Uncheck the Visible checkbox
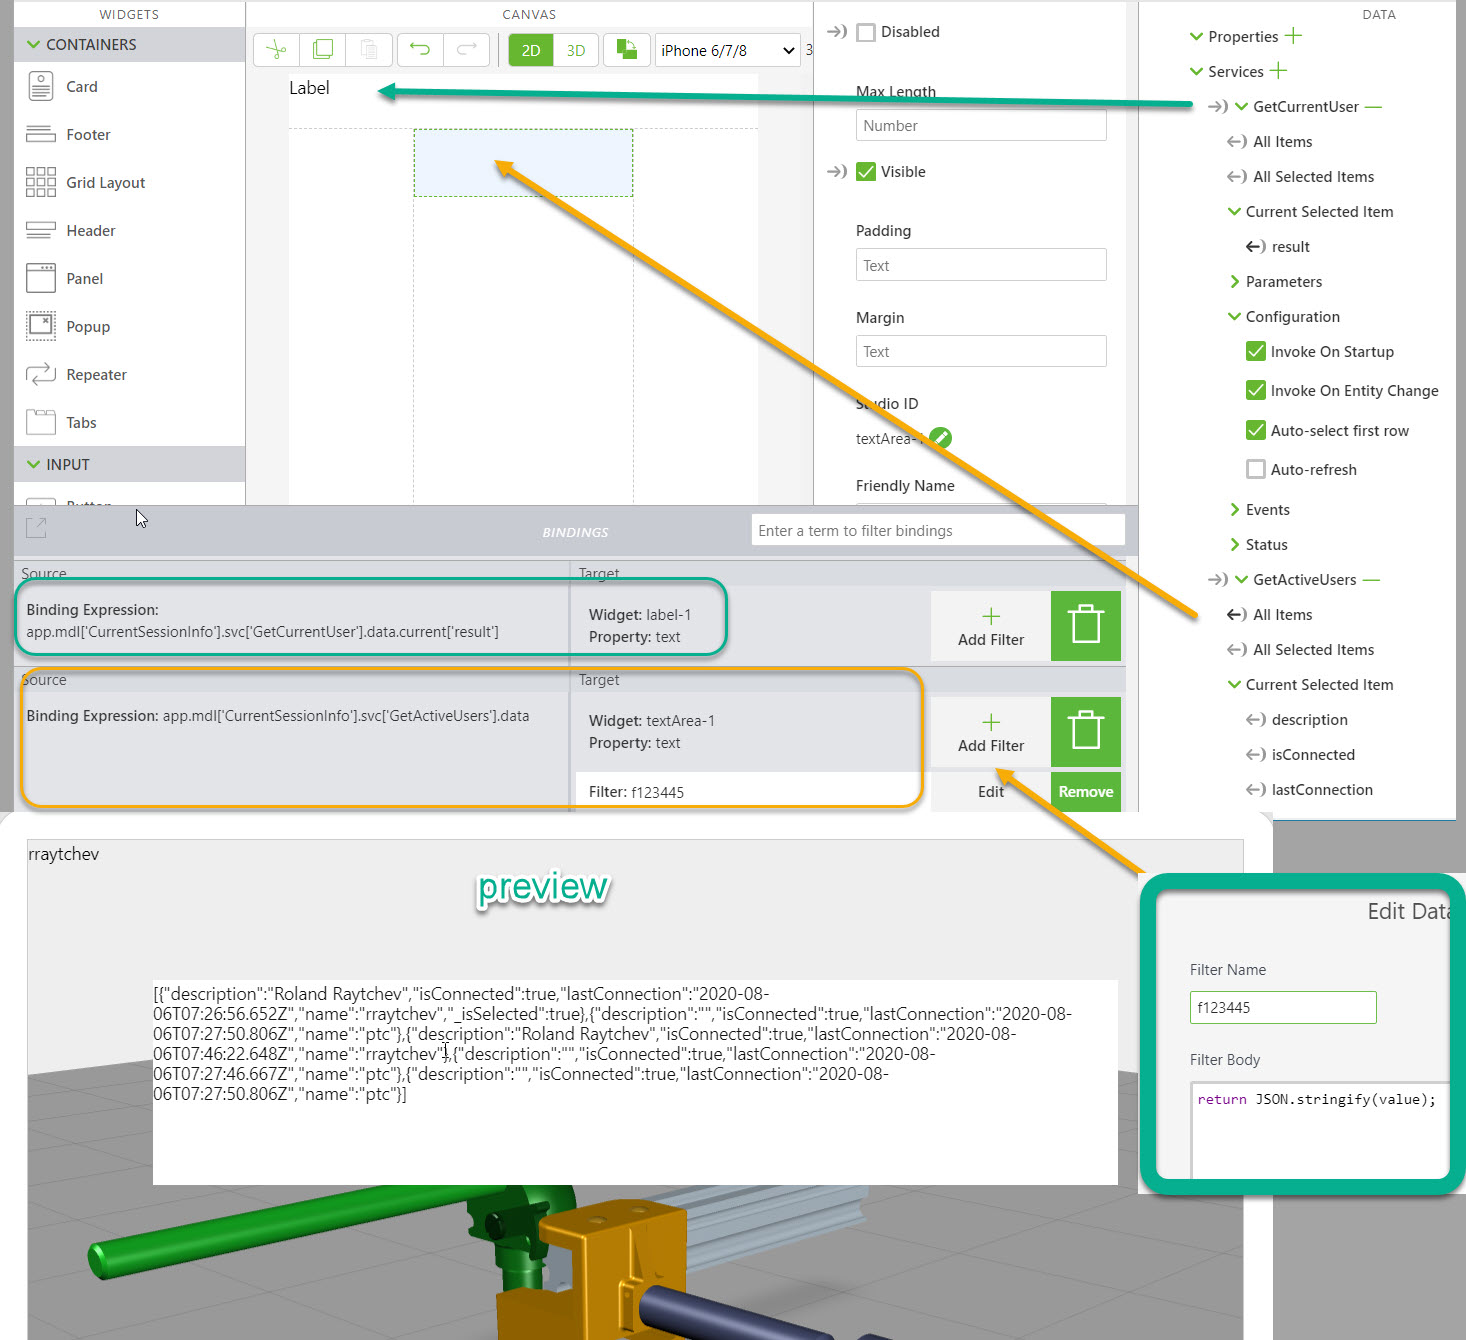This screenshot has height=1340, width=1466. tap(865, 171)
